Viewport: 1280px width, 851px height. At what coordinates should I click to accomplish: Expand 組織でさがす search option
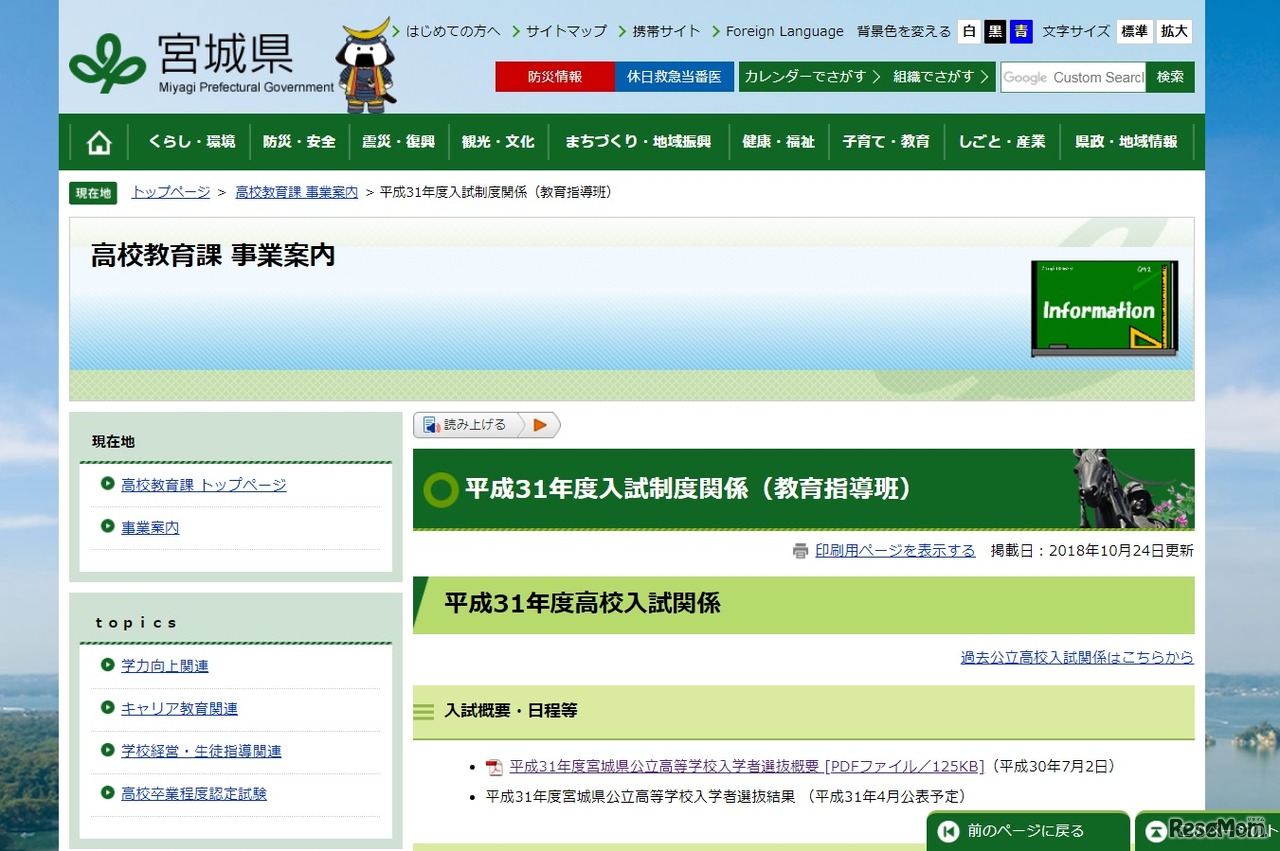coord(941,77)
